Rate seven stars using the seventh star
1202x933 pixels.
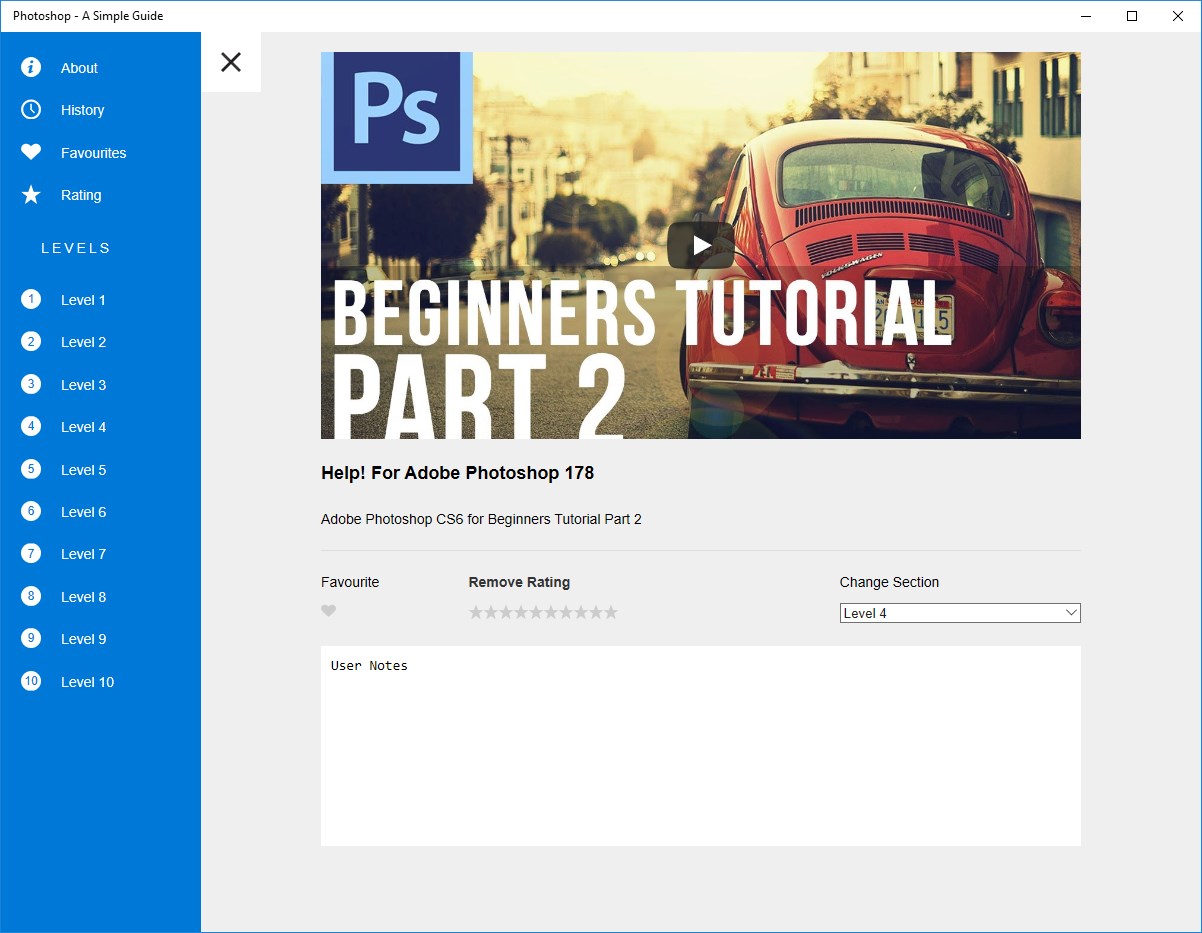click(566, 612)
